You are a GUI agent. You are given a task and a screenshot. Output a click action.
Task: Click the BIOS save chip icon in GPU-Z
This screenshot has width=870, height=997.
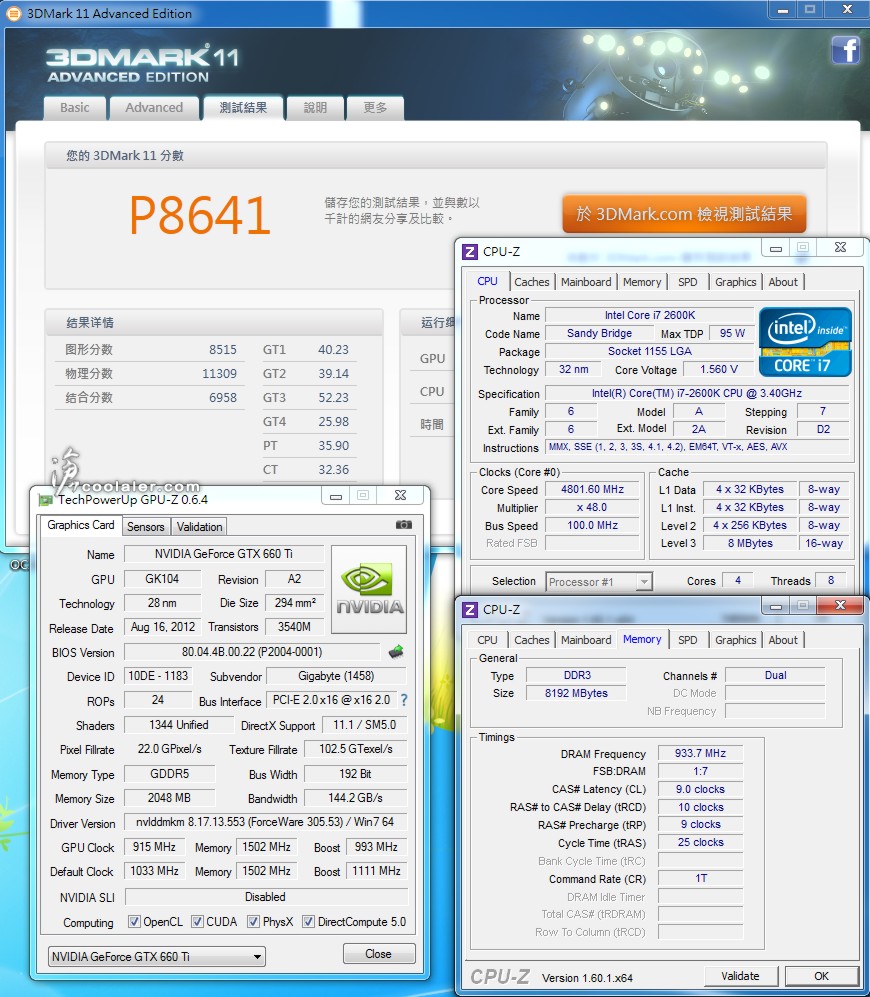coord(396,651)
